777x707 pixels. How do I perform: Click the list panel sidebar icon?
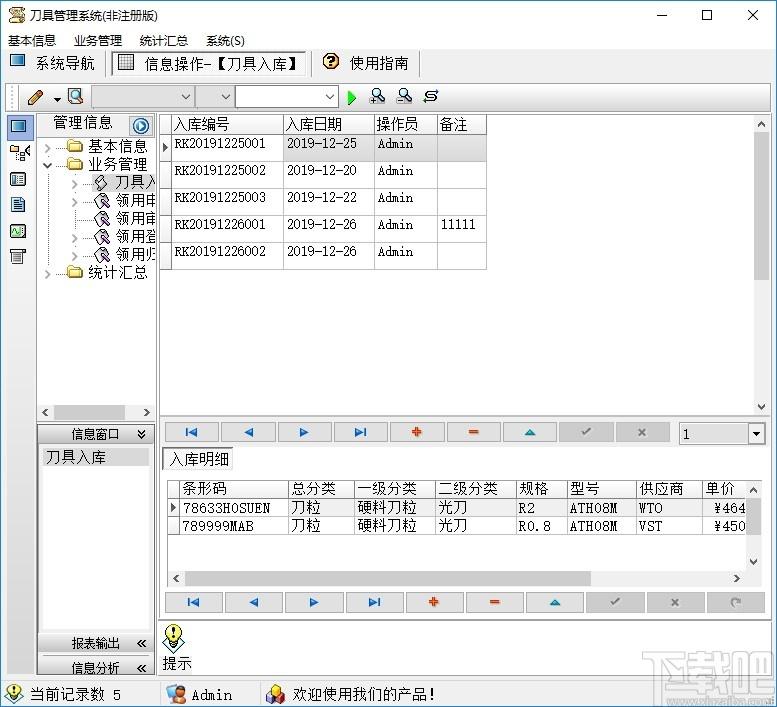pos(18,179)
